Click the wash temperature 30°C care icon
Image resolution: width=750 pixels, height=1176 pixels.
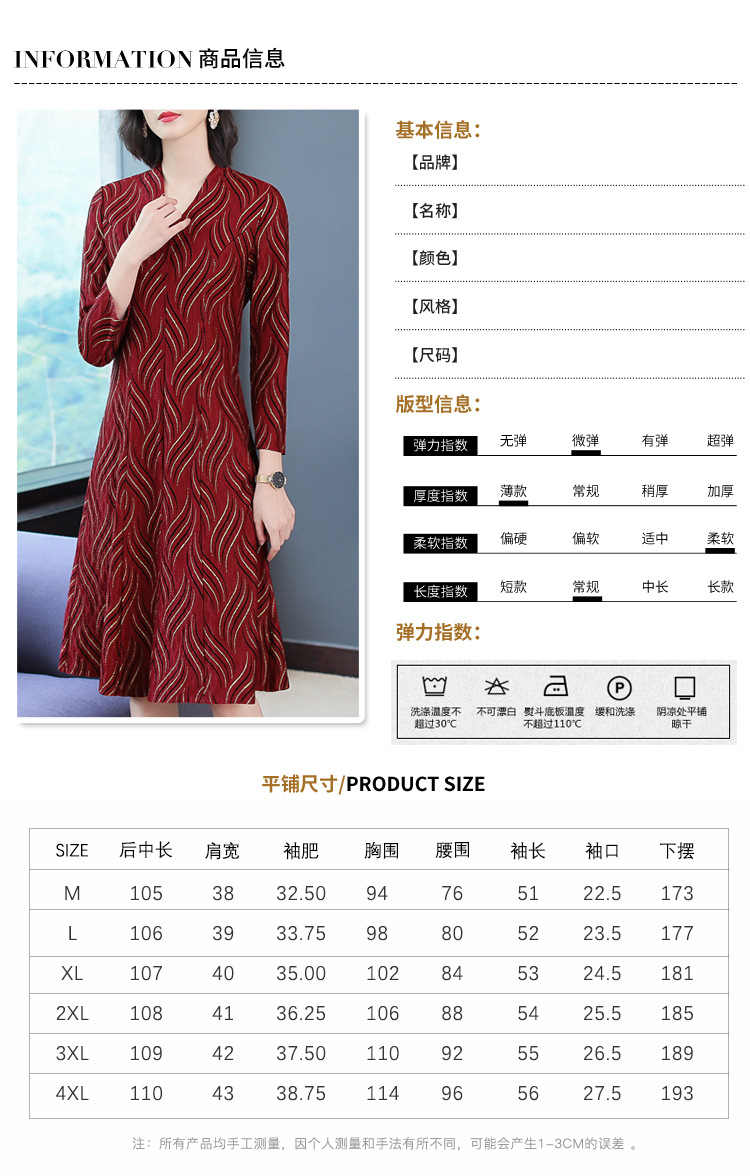tap(434, 686)
